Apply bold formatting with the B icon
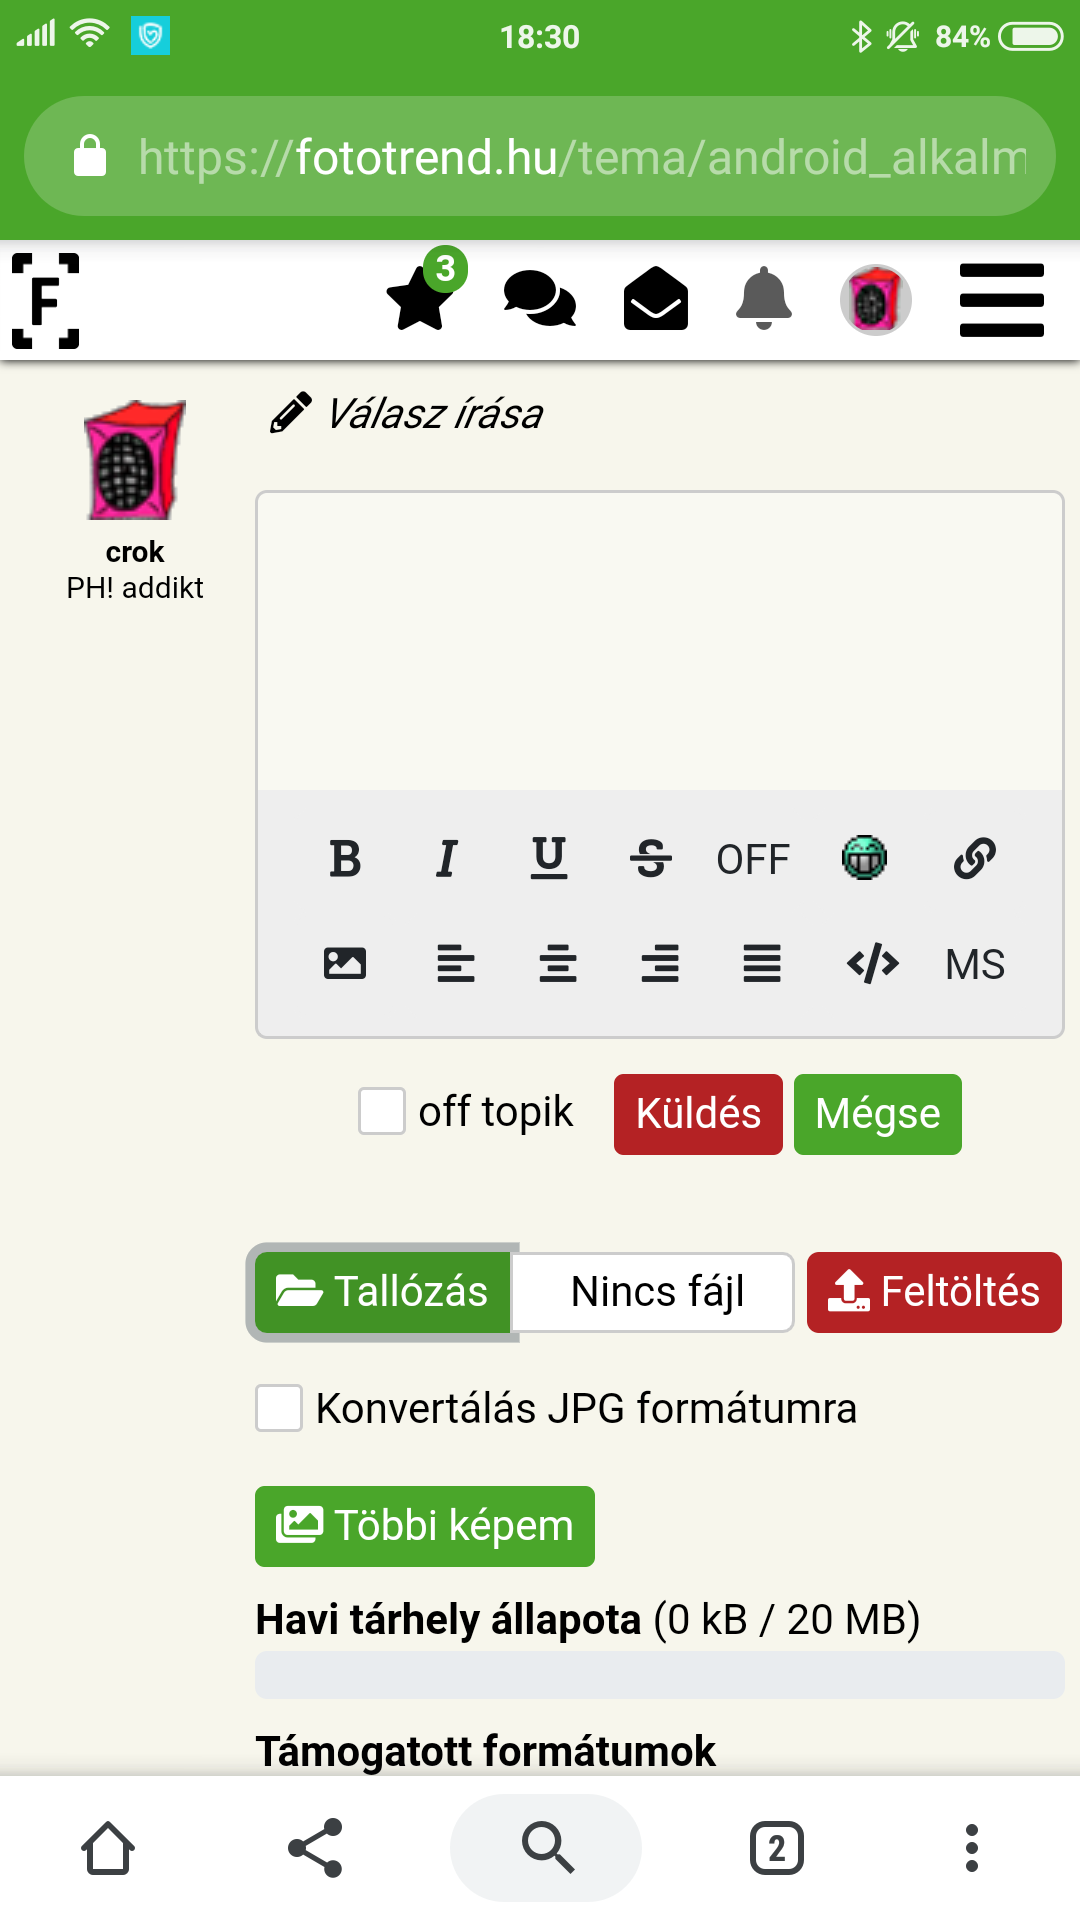The width and height of the screenshot is (1080, 1920). (x=345, y=859)
